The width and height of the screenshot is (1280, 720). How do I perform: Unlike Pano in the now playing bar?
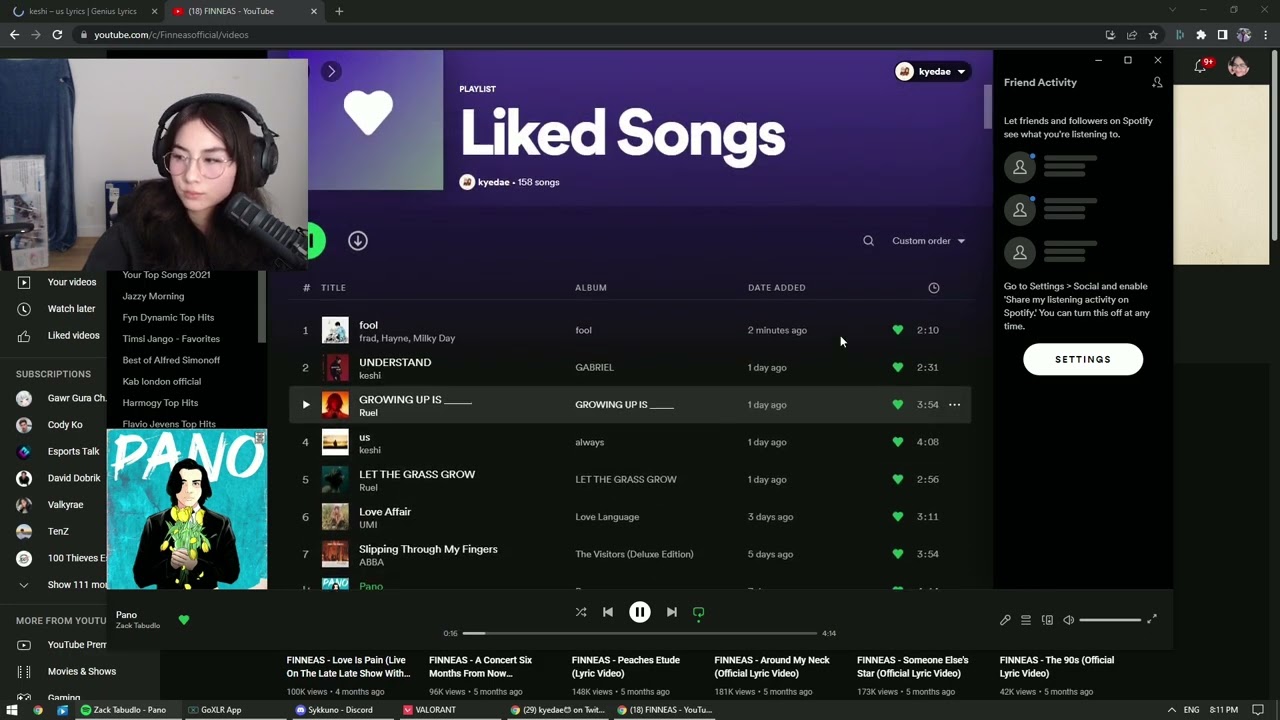(x=184, y=620)
